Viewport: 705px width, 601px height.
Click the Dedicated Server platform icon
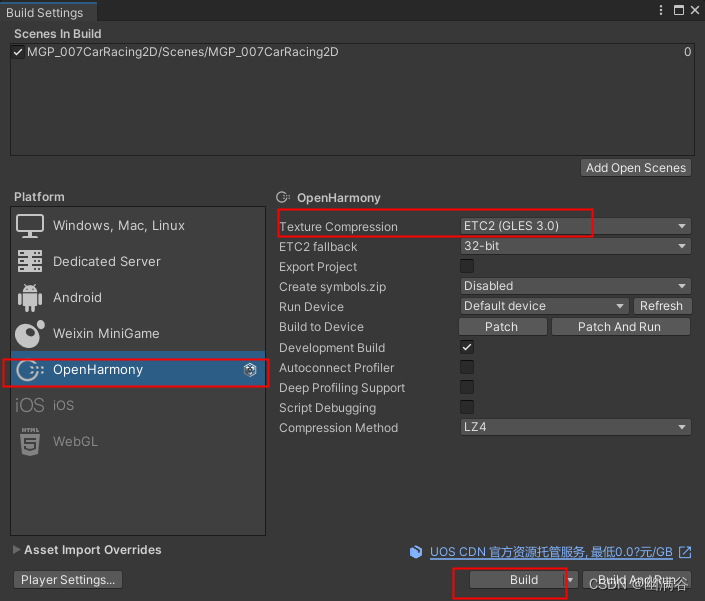[30, 261]
